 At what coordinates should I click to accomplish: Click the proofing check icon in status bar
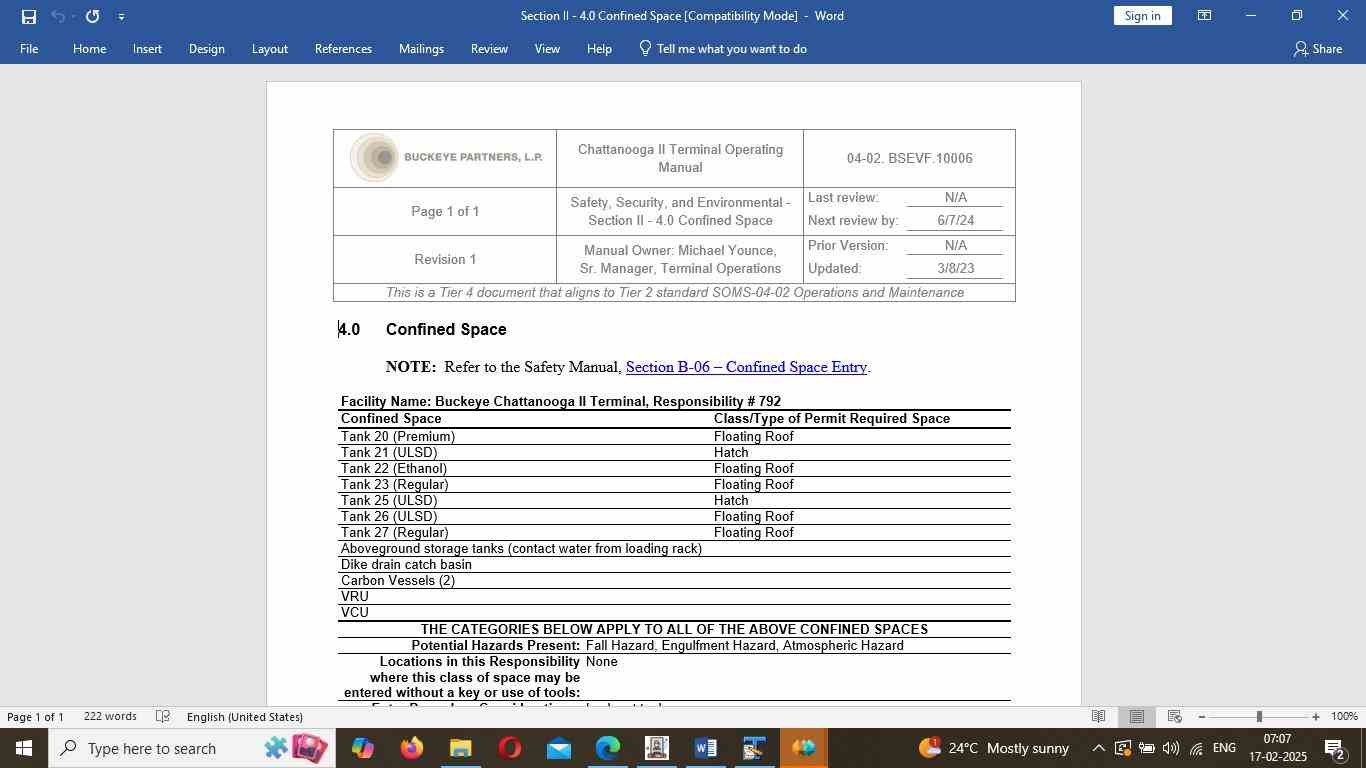tap(163, 717)
